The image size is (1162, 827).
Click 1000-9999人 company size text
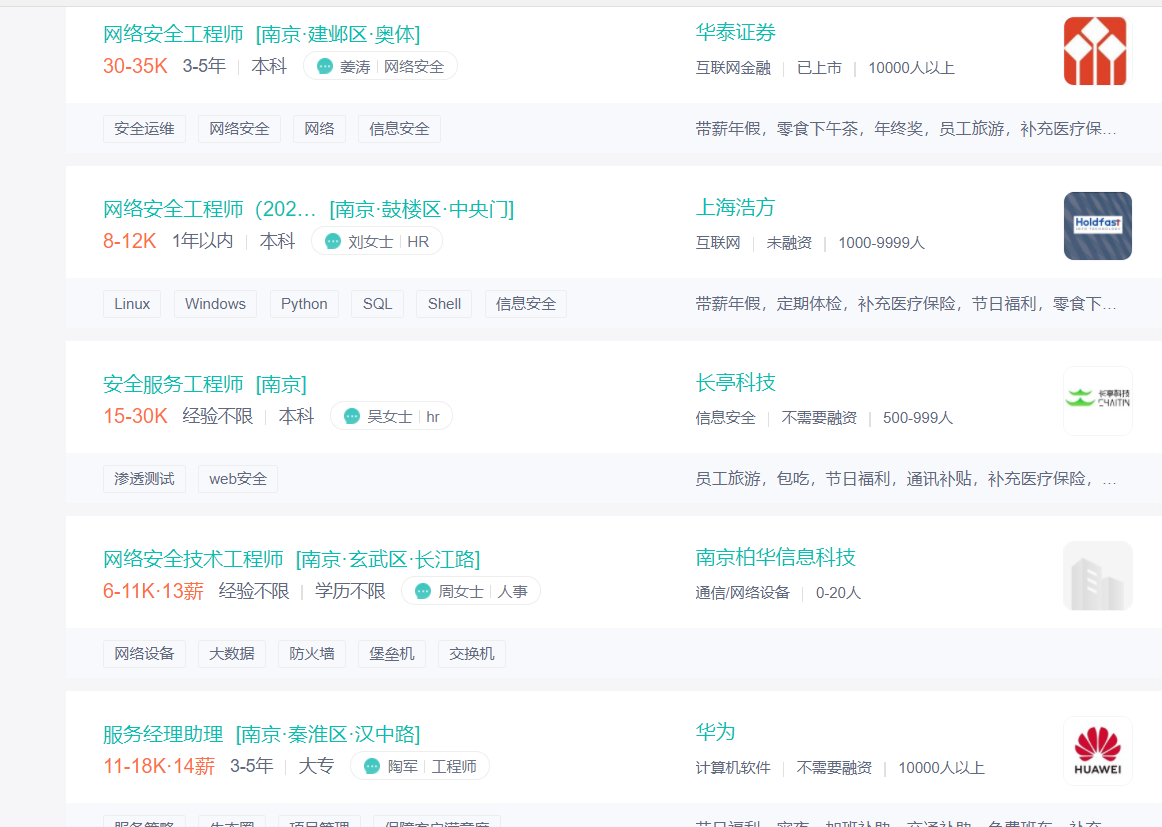point(881,243)
